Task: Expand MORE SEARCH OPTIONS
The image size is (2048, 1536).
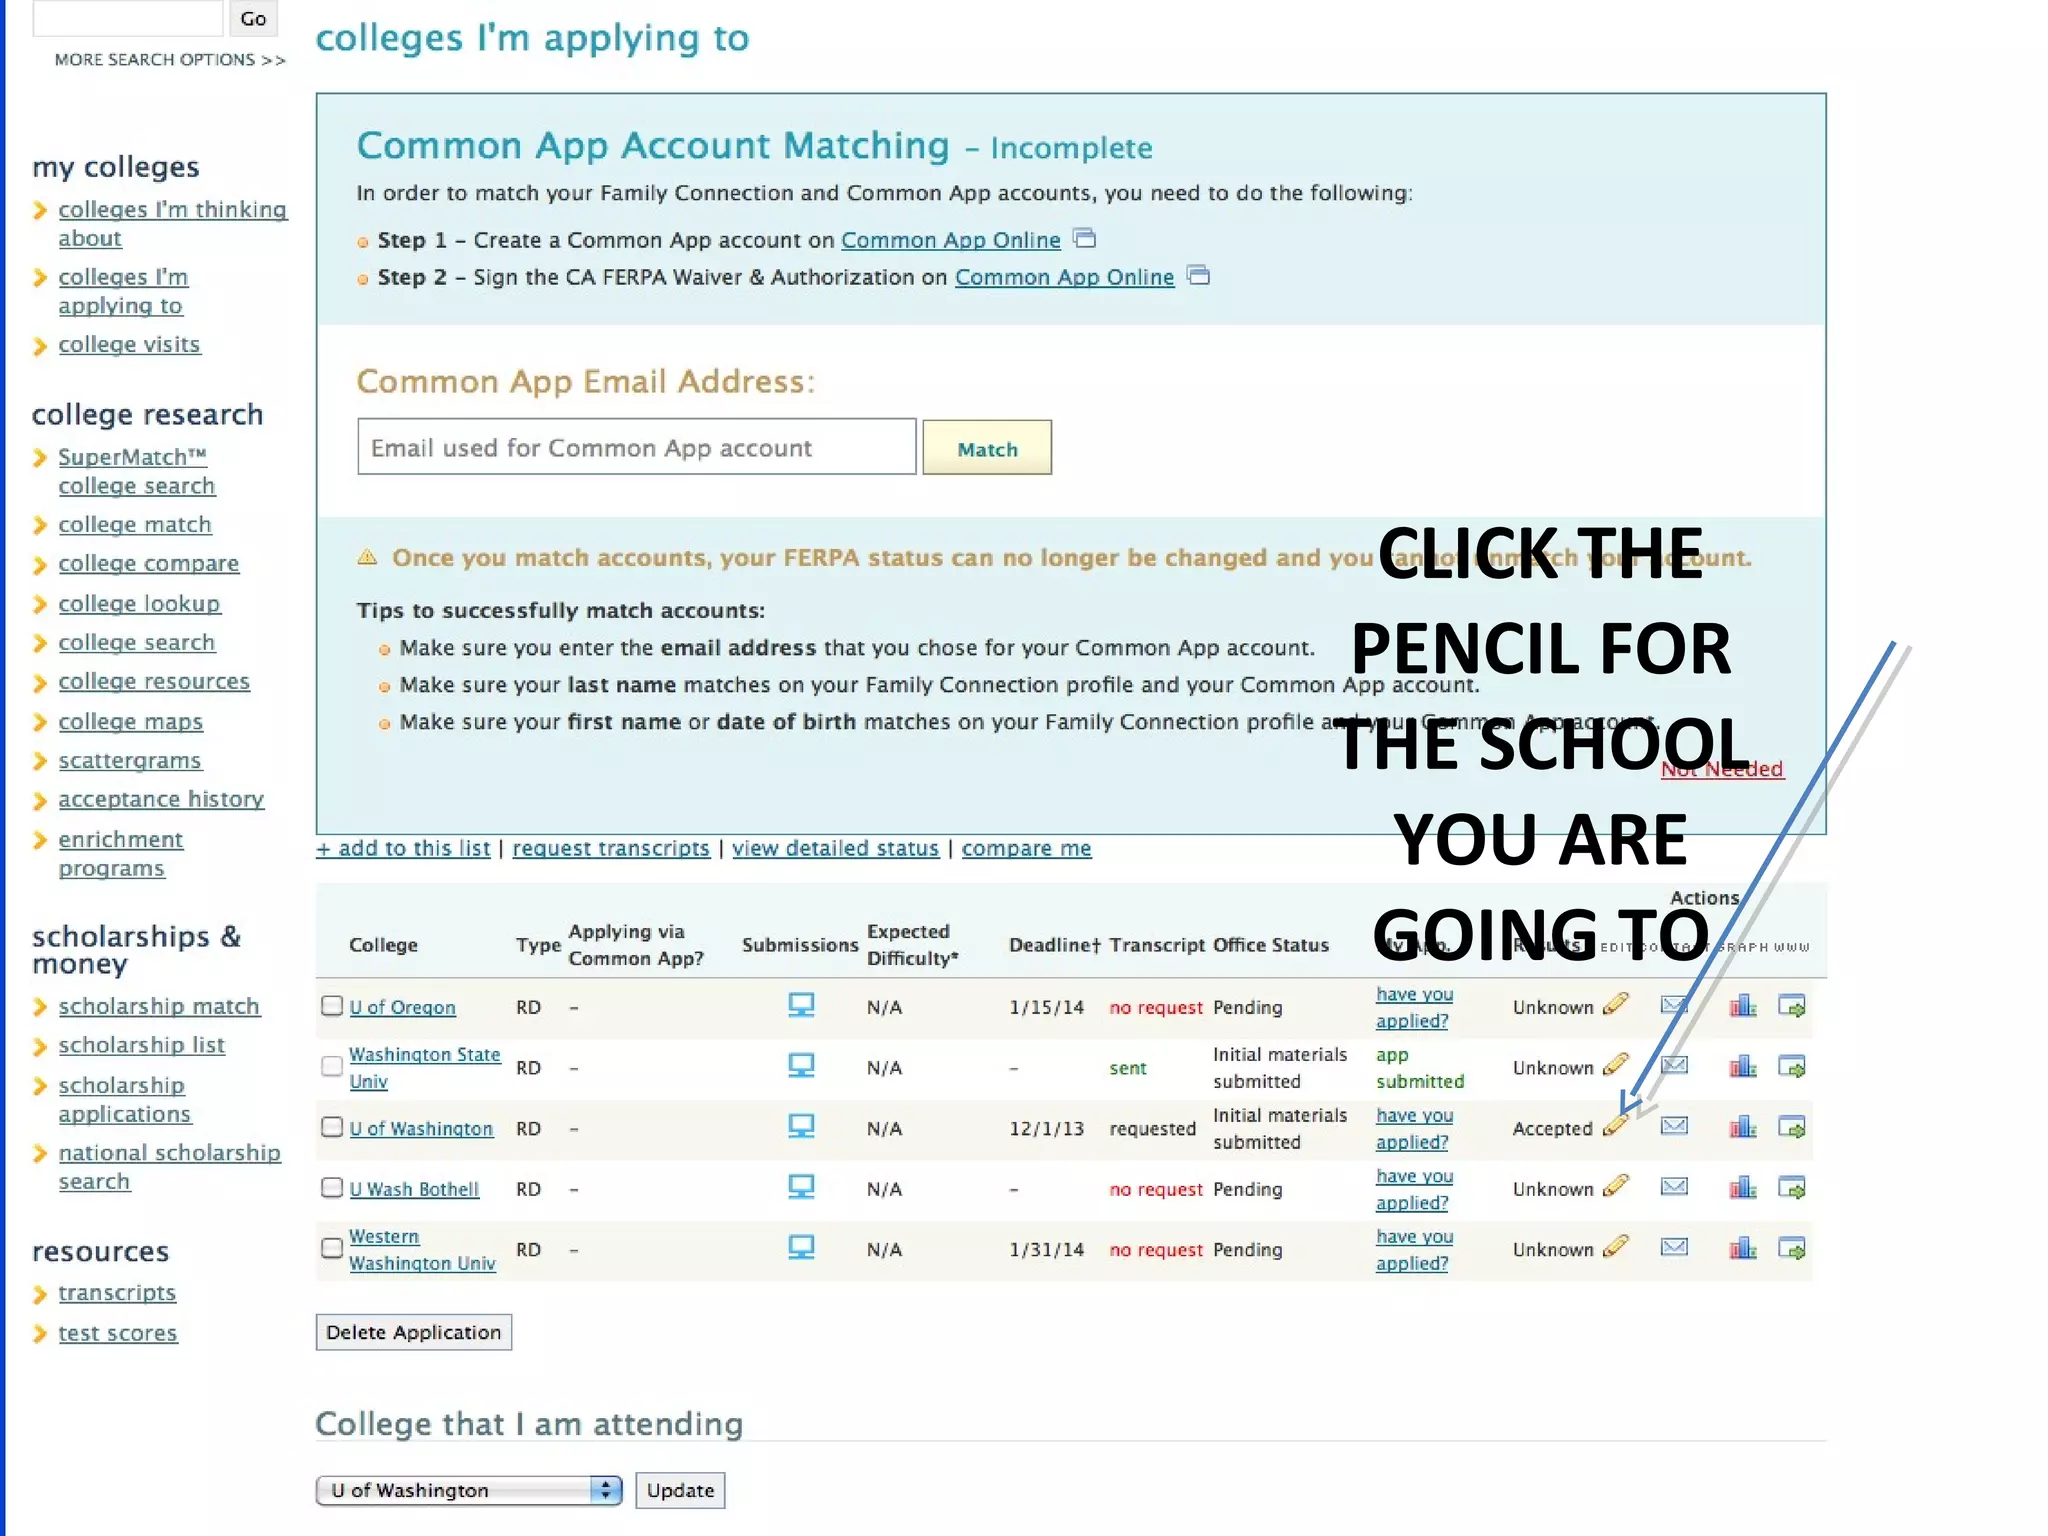Action: (x=170, y=60)
